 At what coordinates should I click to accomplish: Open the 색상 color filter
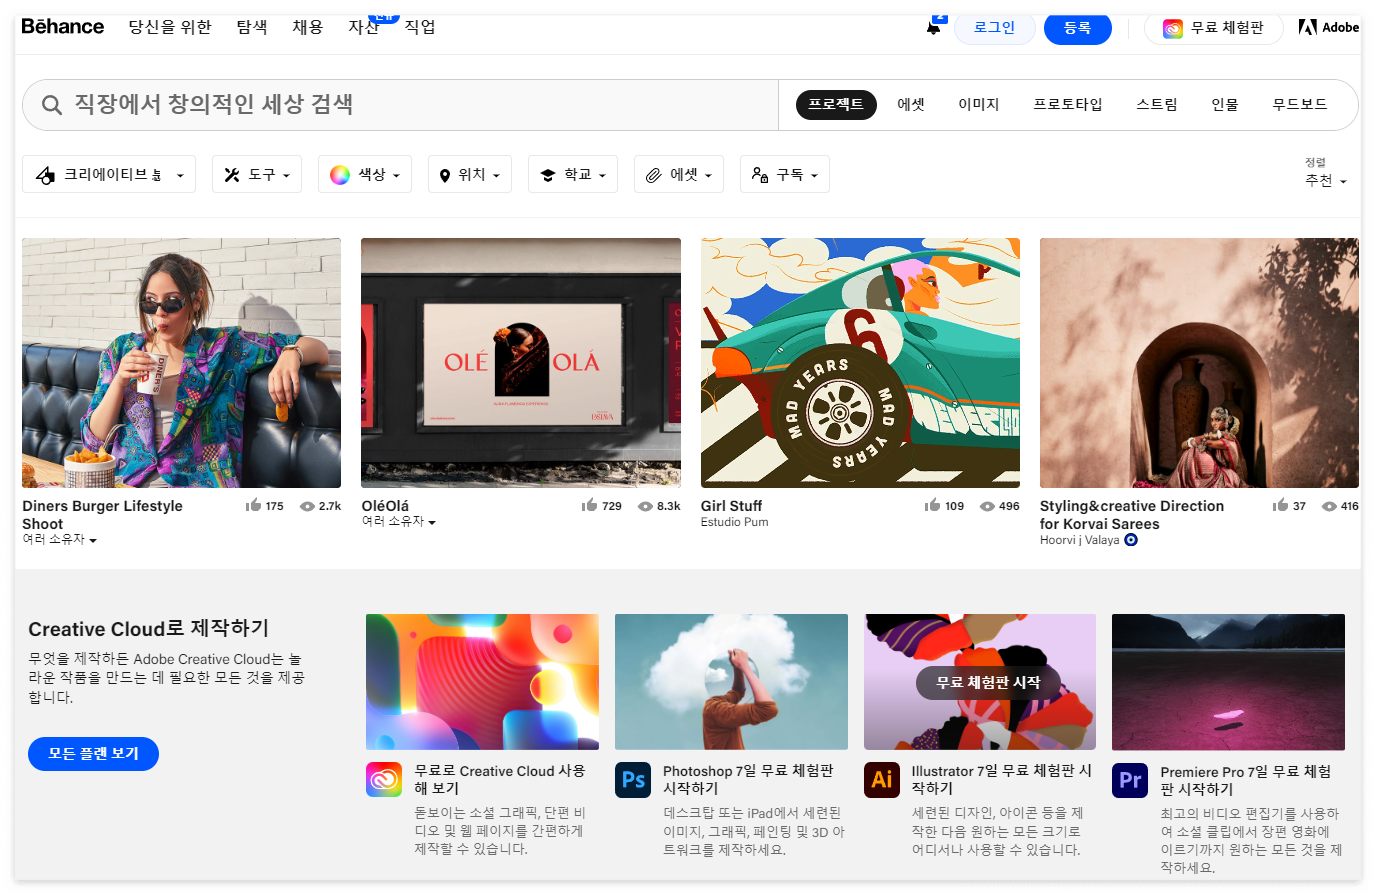[364, 173]
